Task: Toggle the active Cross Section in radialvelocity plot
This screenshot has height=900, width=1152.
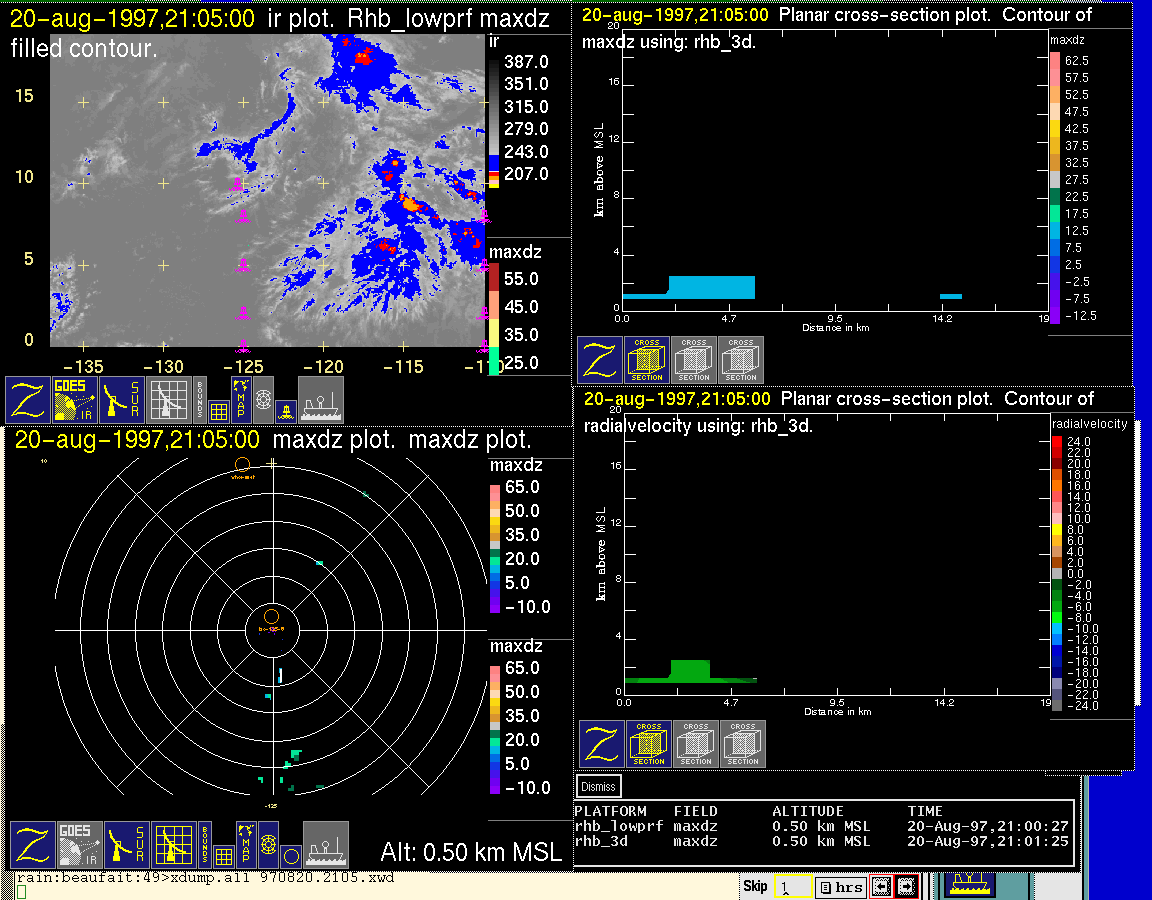Action: click(649, 744)
